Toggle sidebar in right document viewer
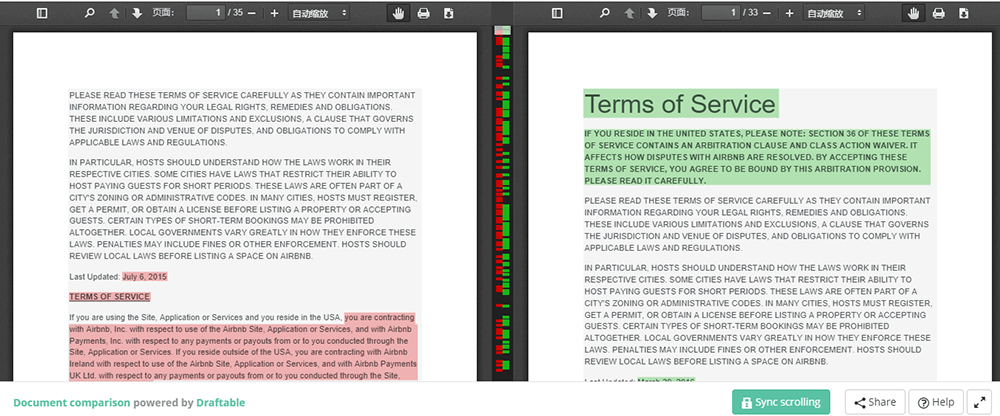This screenshot has height=416, width=1000. click(x=556, y=13)
